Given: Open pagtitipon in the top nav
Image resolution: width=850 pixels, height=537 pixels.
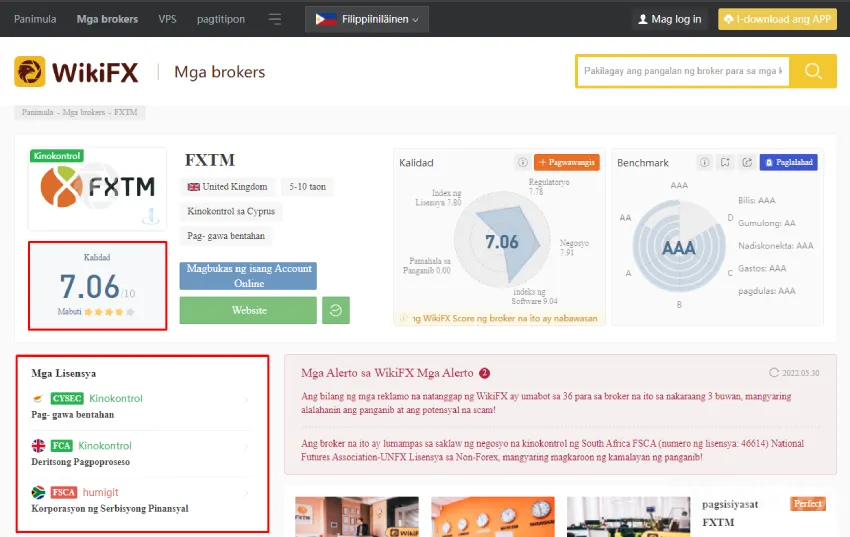Looking at the screenshot, I should point(221,19).
